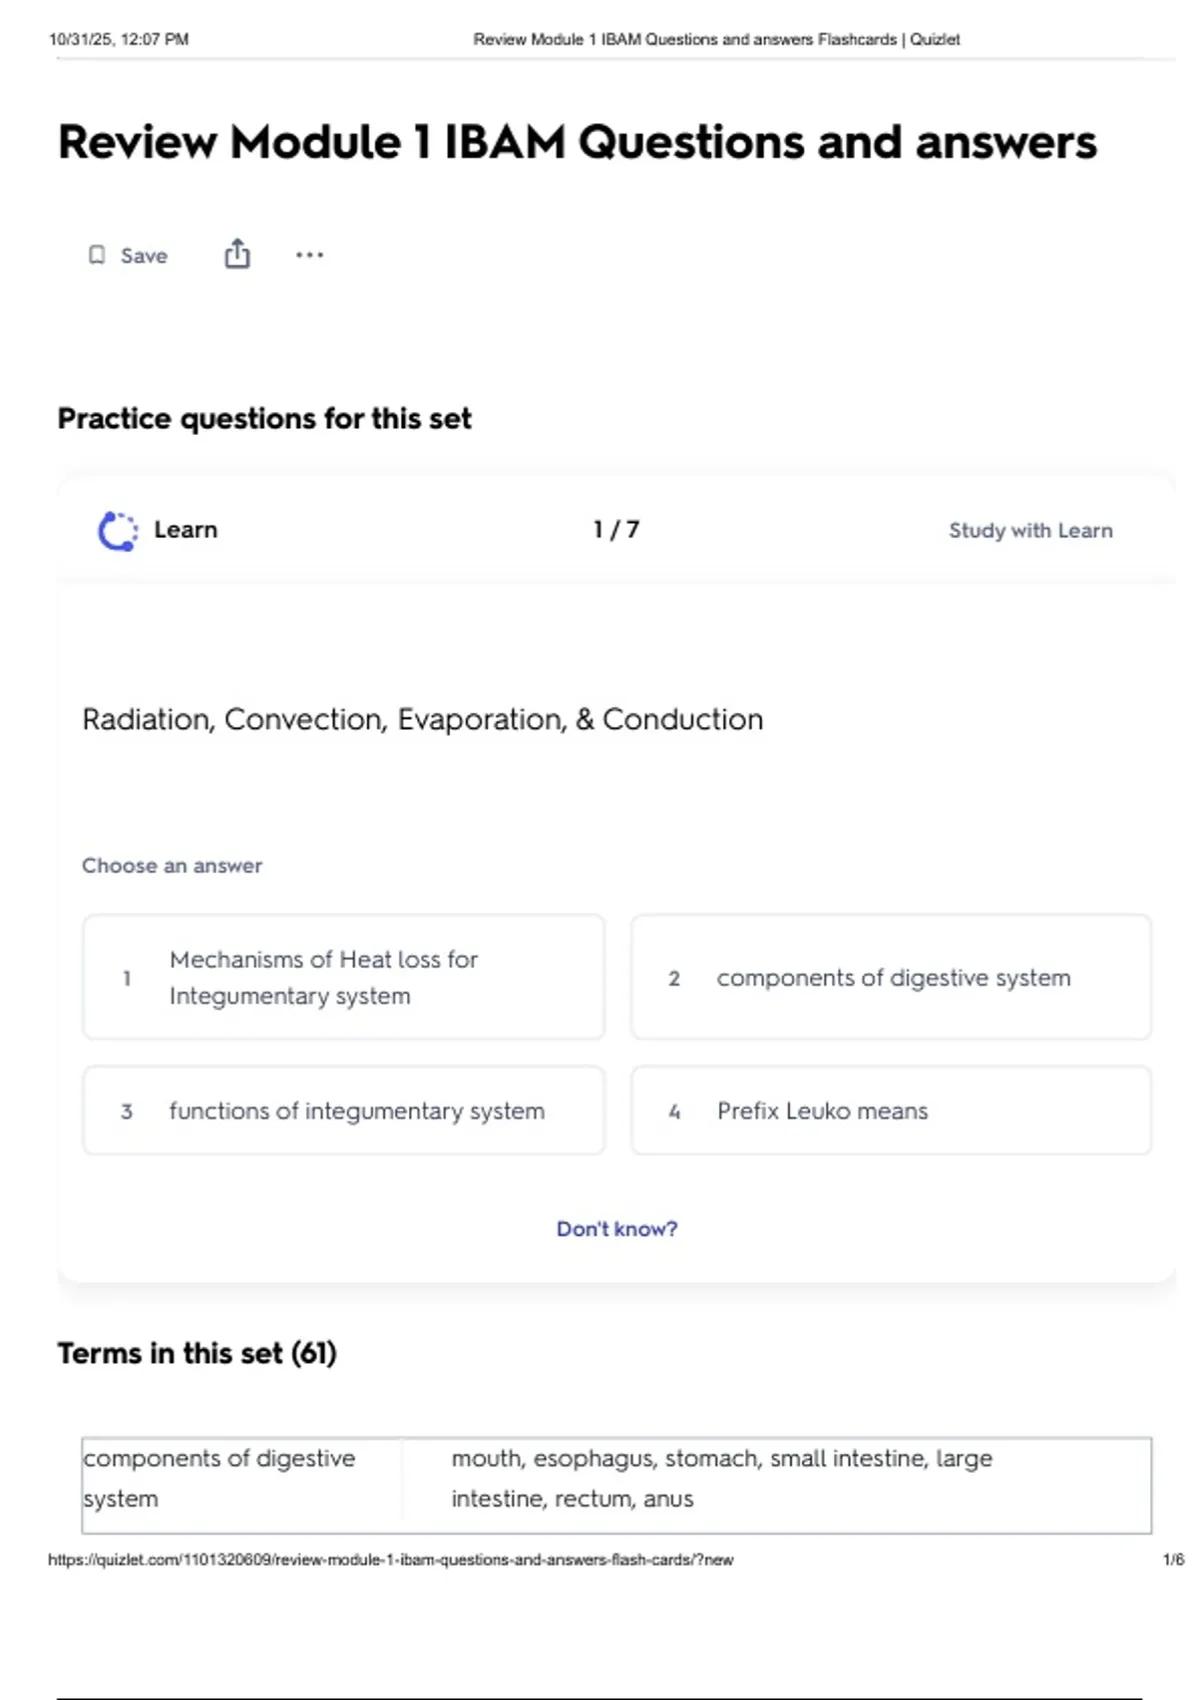Click the Learn label in practice card
The height and width of the screenshot is (1700, 1200).
point(186,530)
